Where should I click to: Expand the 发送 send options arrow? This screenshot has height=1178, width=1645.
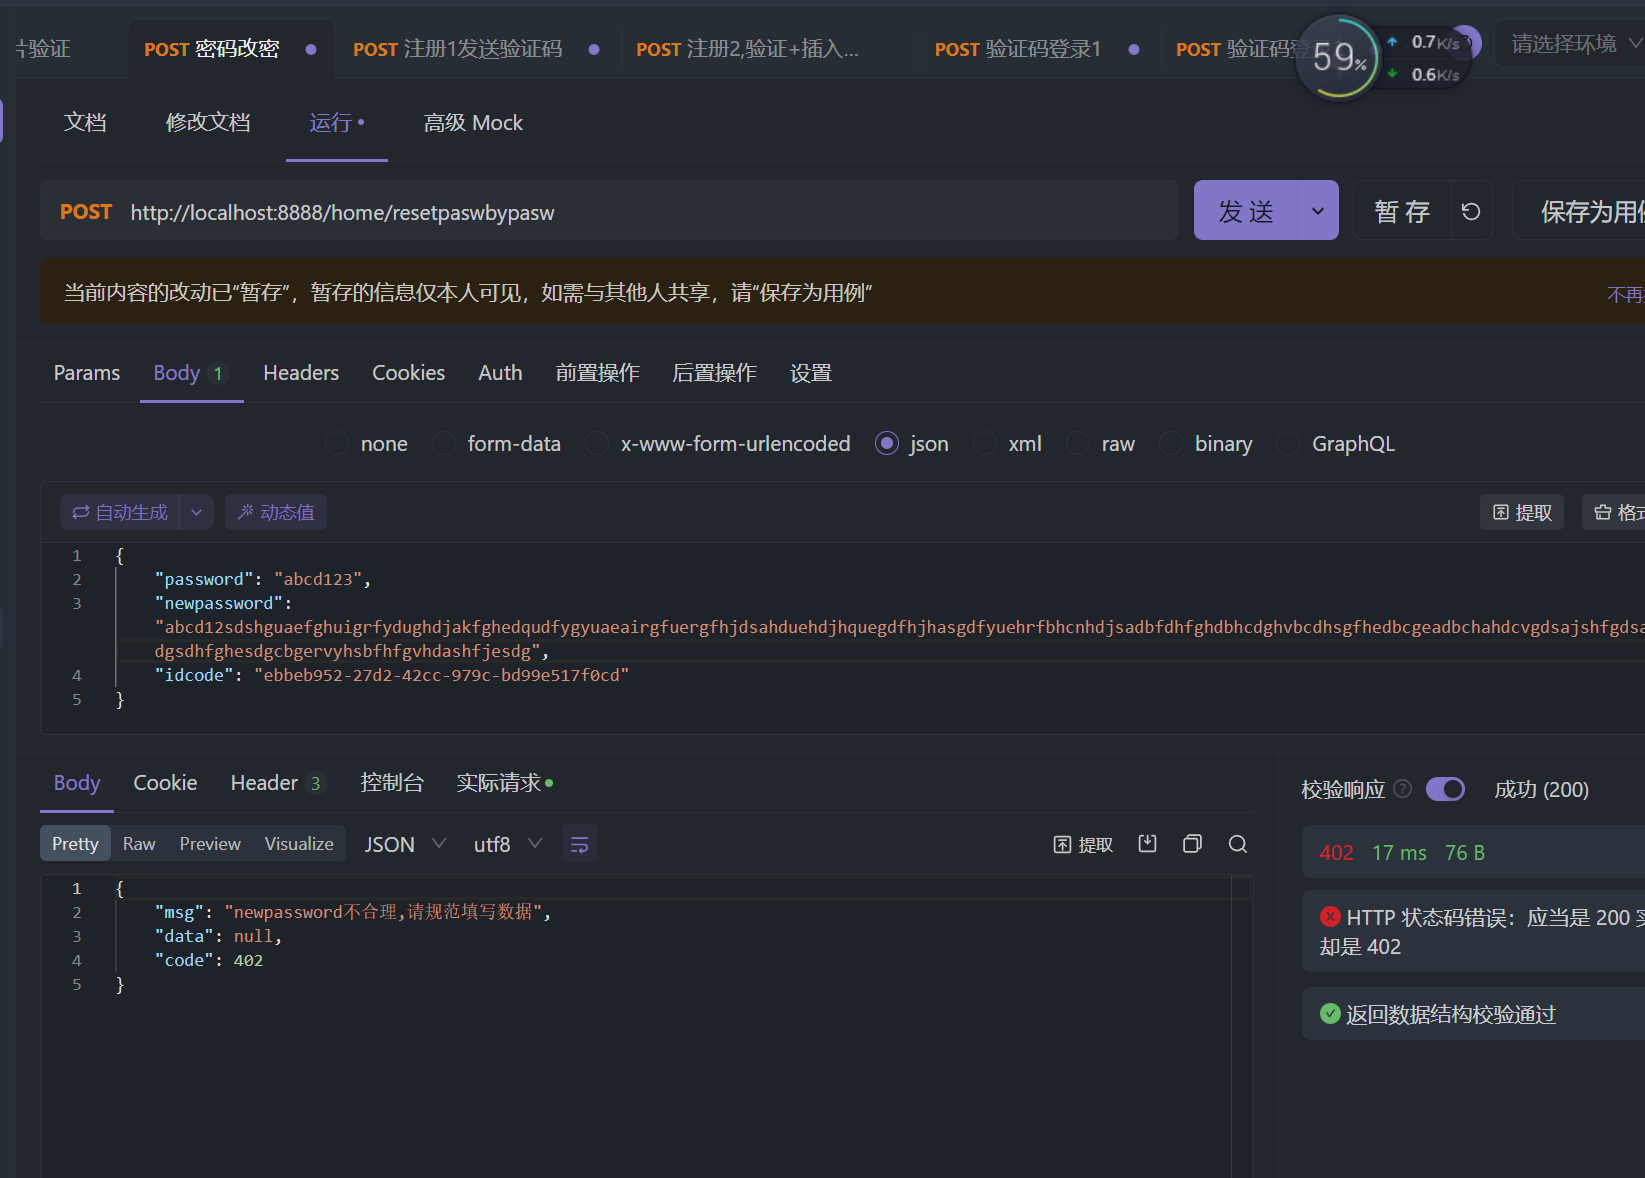[x=1318, y=210]
